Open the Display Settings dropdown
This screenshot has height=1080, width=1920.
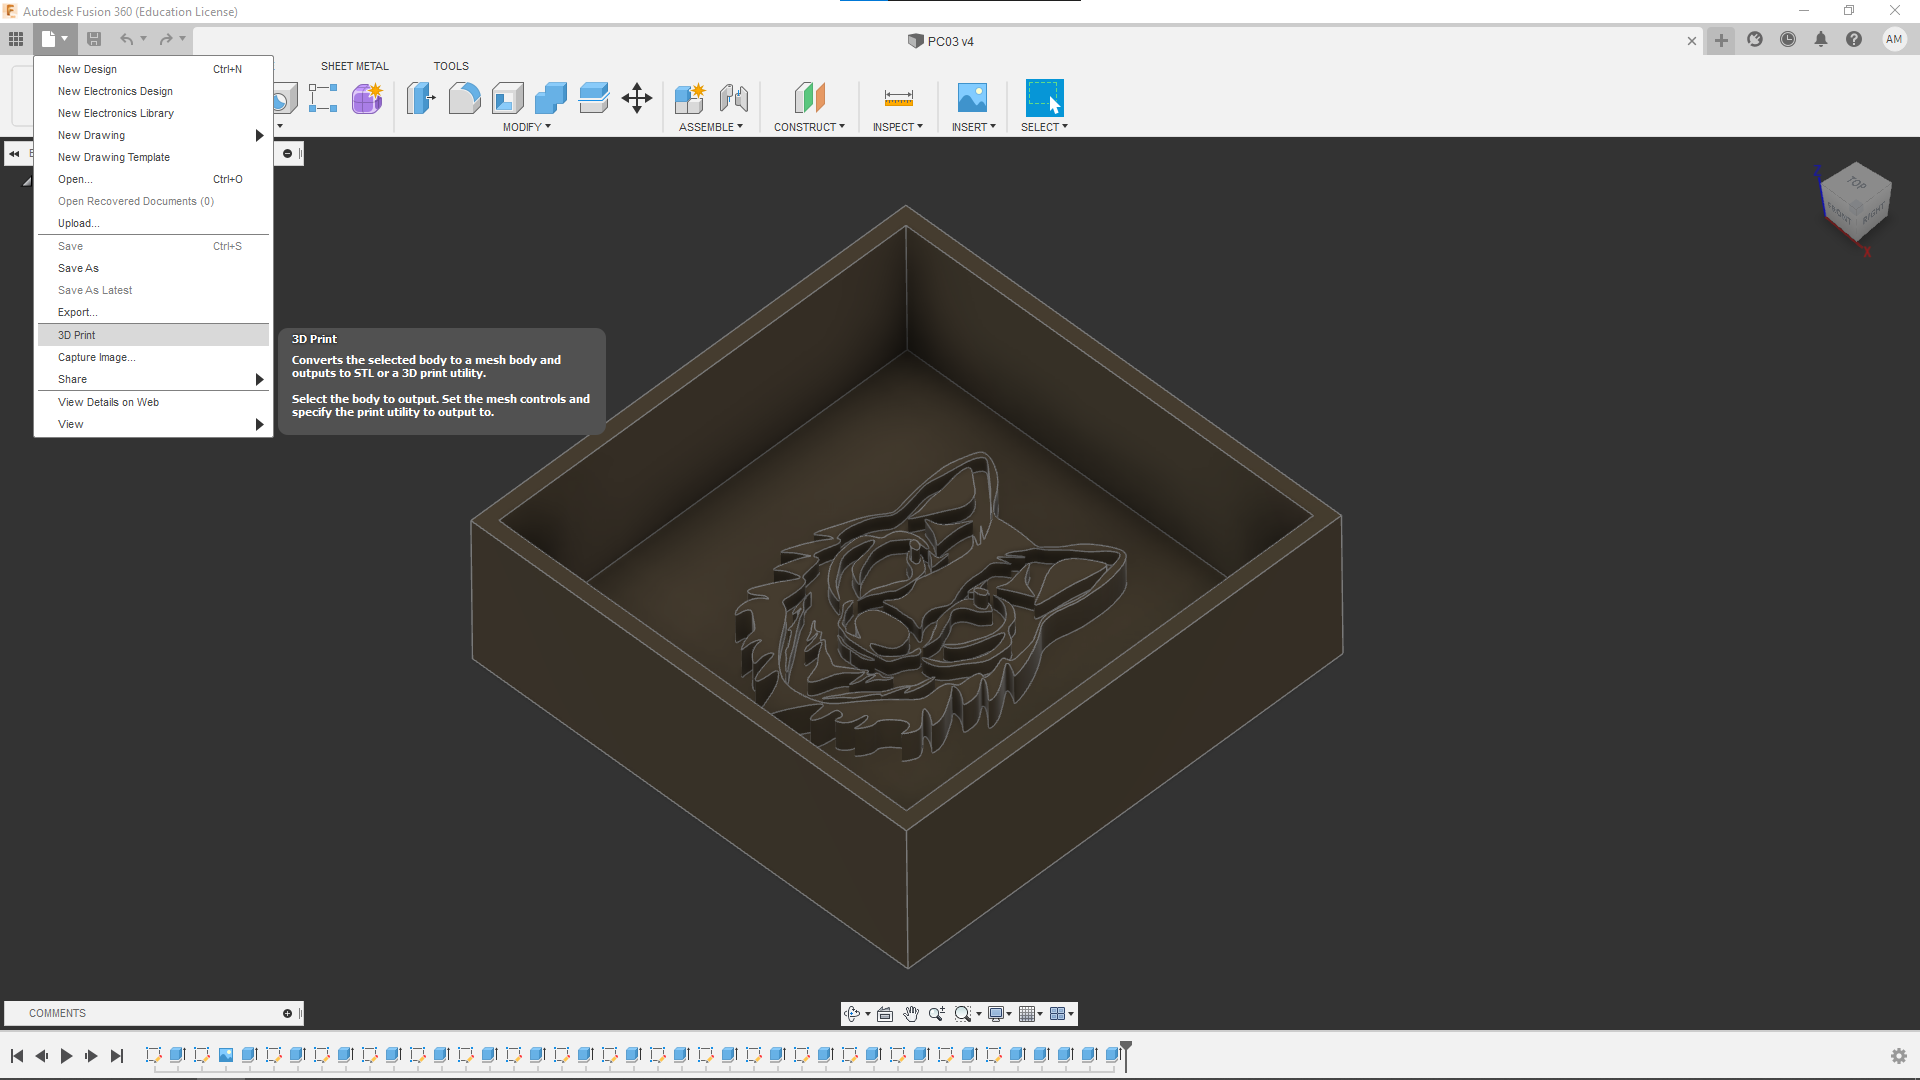[999, 1014]
